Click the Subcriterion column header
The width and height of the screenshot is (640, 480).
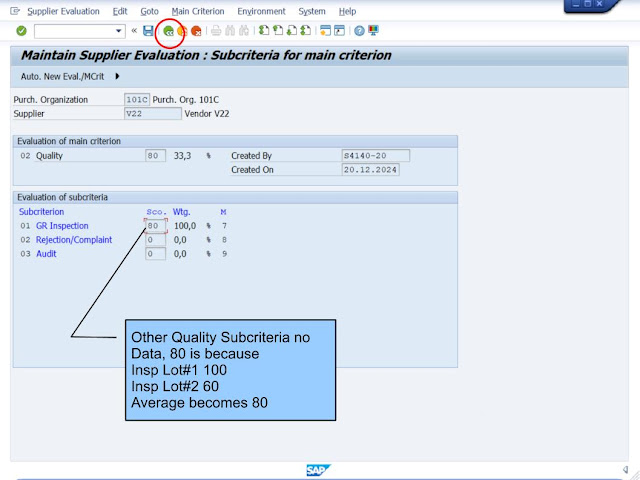click(41, 212)
